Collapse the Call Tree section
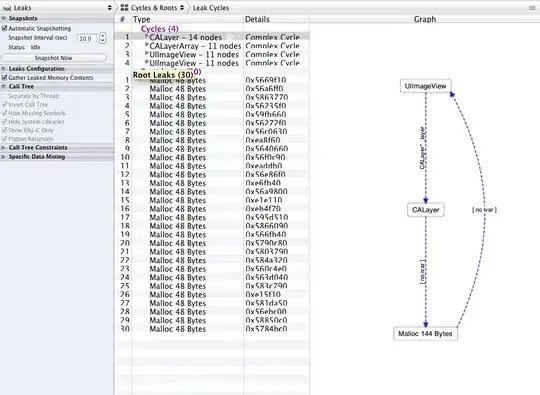Viewport: 540px width, 395px height. click(x=3, y=86)
